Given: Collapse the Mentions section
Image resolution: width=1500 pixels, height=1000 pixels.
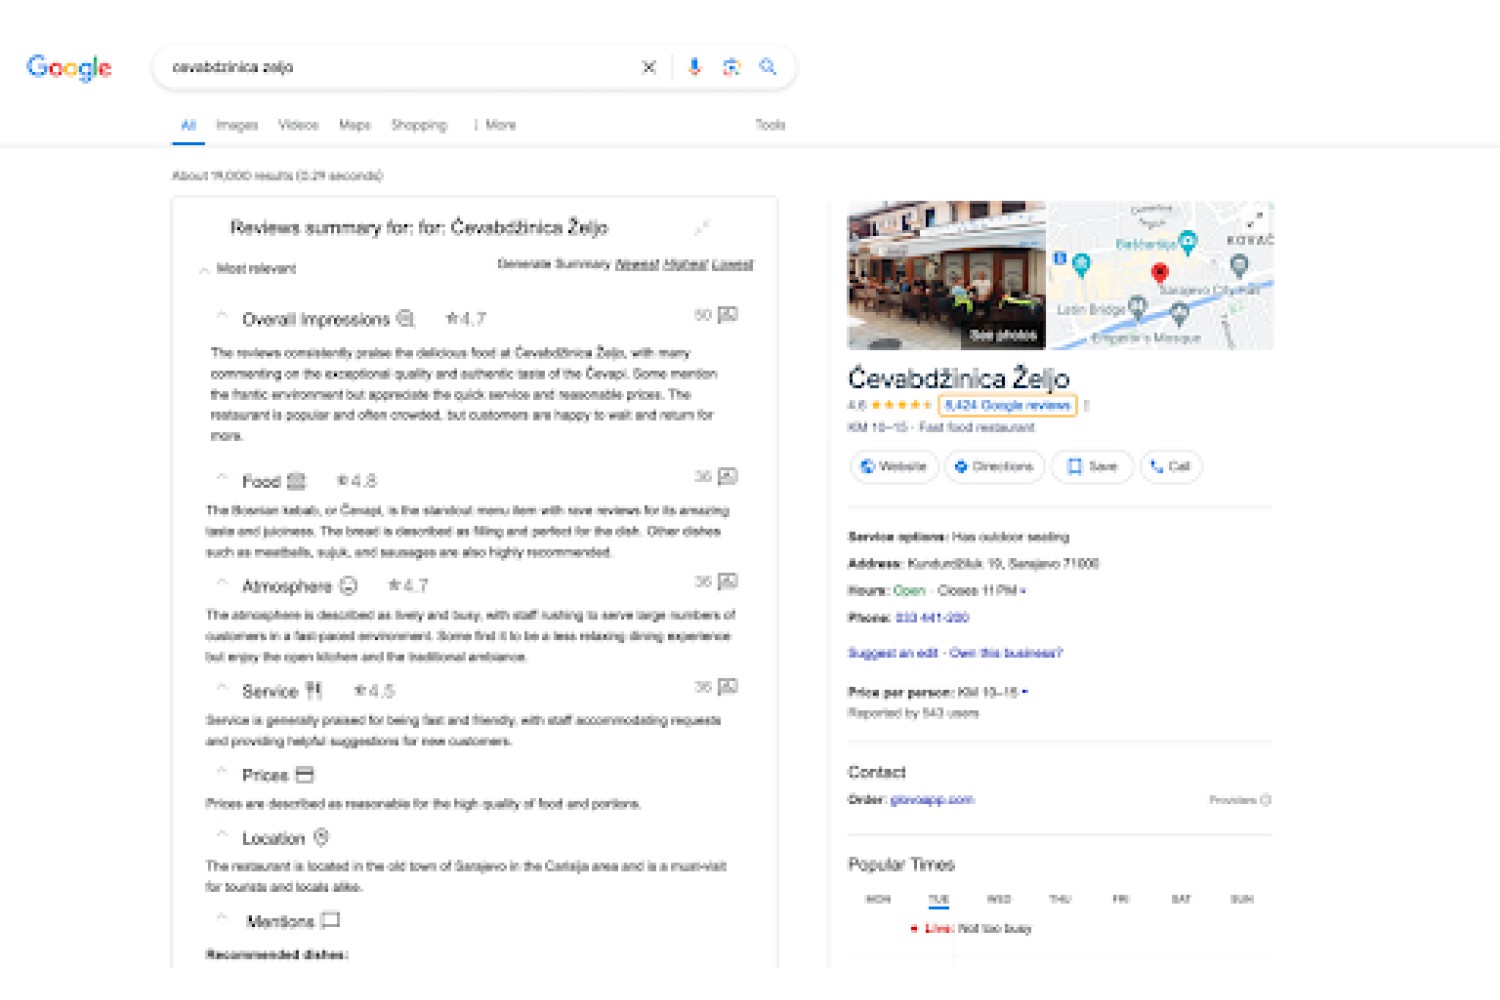Looking at the screenshot, I should pos(222,918).
